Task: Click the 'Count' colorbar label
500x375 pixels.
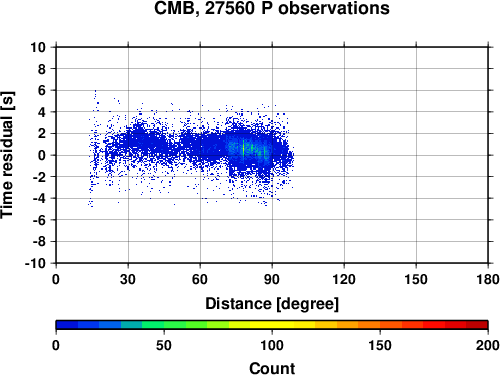Action: (272, 368)
